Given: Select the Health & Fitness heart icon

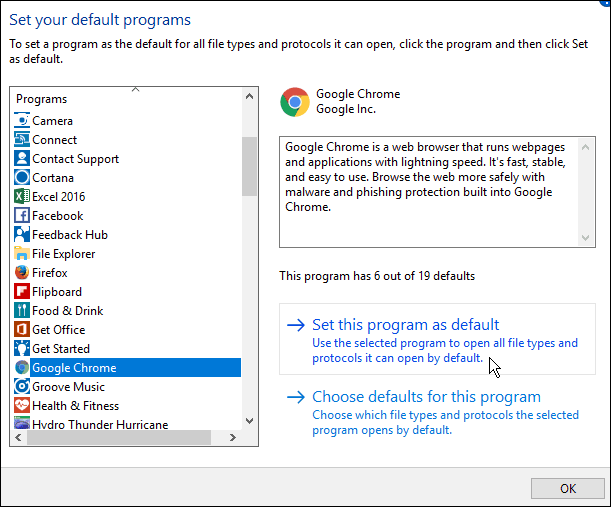Looking at the screenshot, I should click(x=22, y=406).
